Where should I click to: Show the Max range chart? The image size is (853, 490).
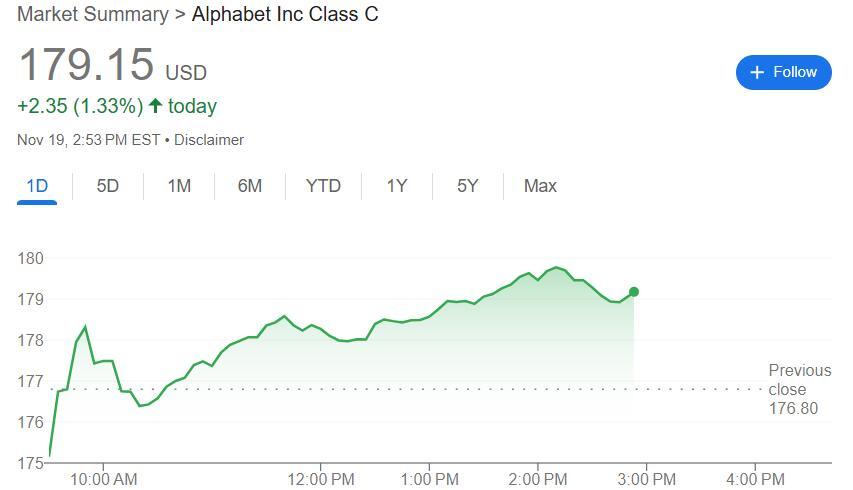pyautogui.click(x=540, y=186)
